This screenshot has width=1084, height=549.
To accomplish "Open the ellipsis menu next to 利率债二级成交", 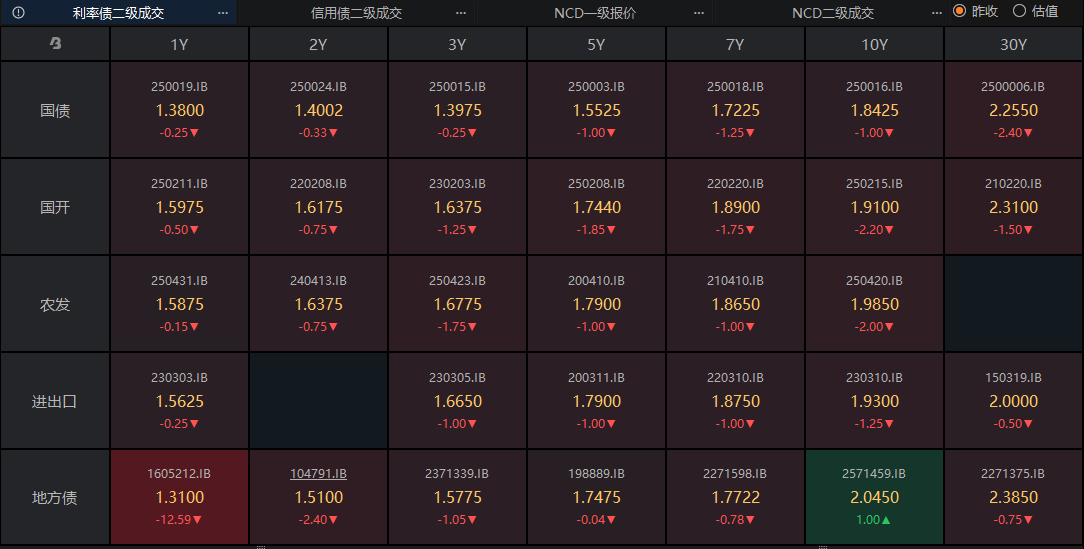I will [223, 13].
